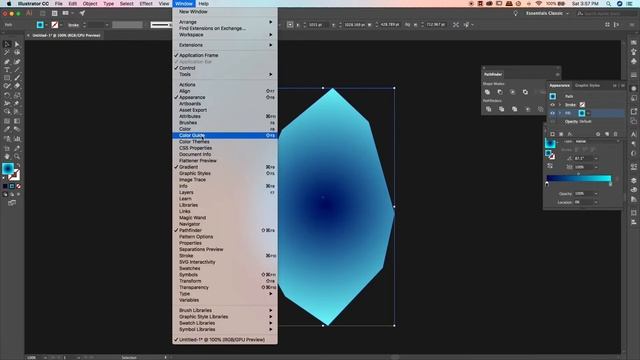Click the Divide pathfinder icon
This screenshot has width=640, height=360.
pos(489,109)
